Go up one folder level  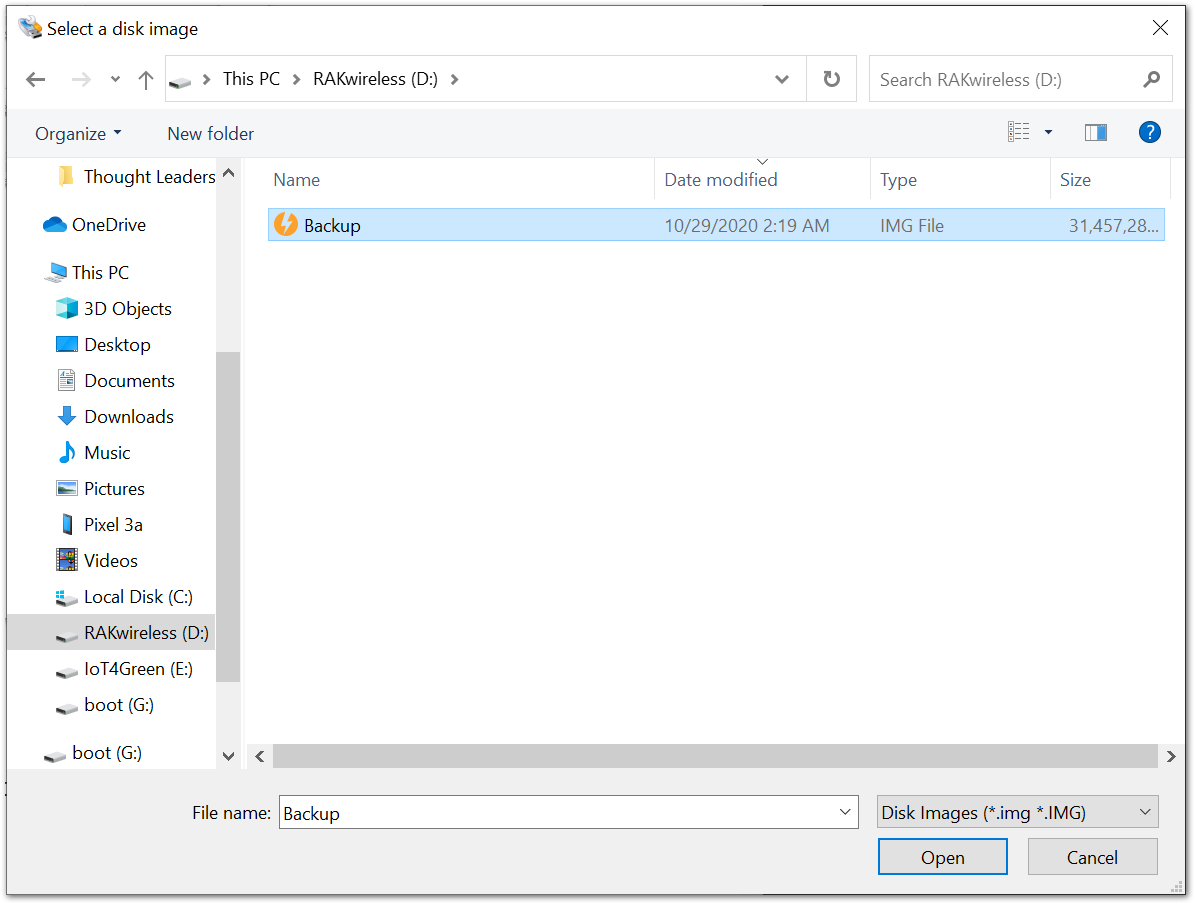(146, 79)
